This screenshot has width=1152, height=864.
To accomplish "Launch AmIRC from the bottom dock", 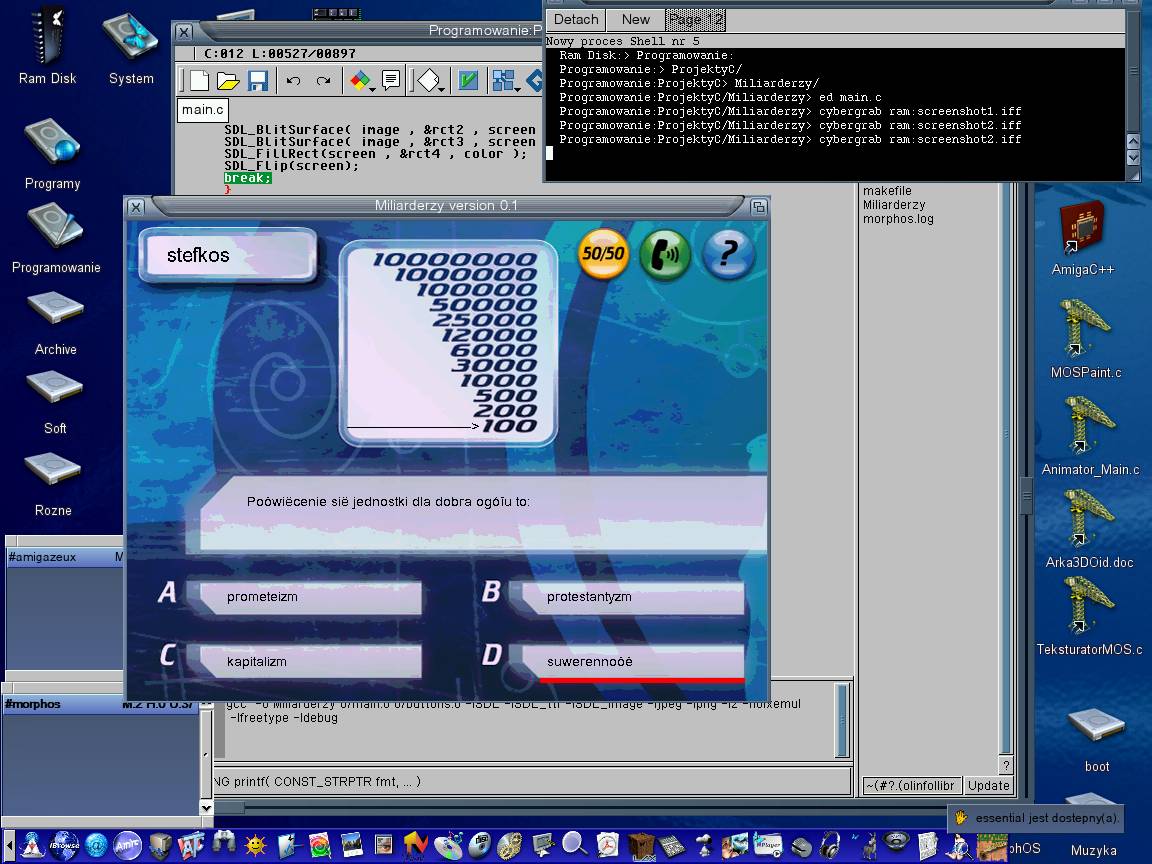I will (127, 845).
